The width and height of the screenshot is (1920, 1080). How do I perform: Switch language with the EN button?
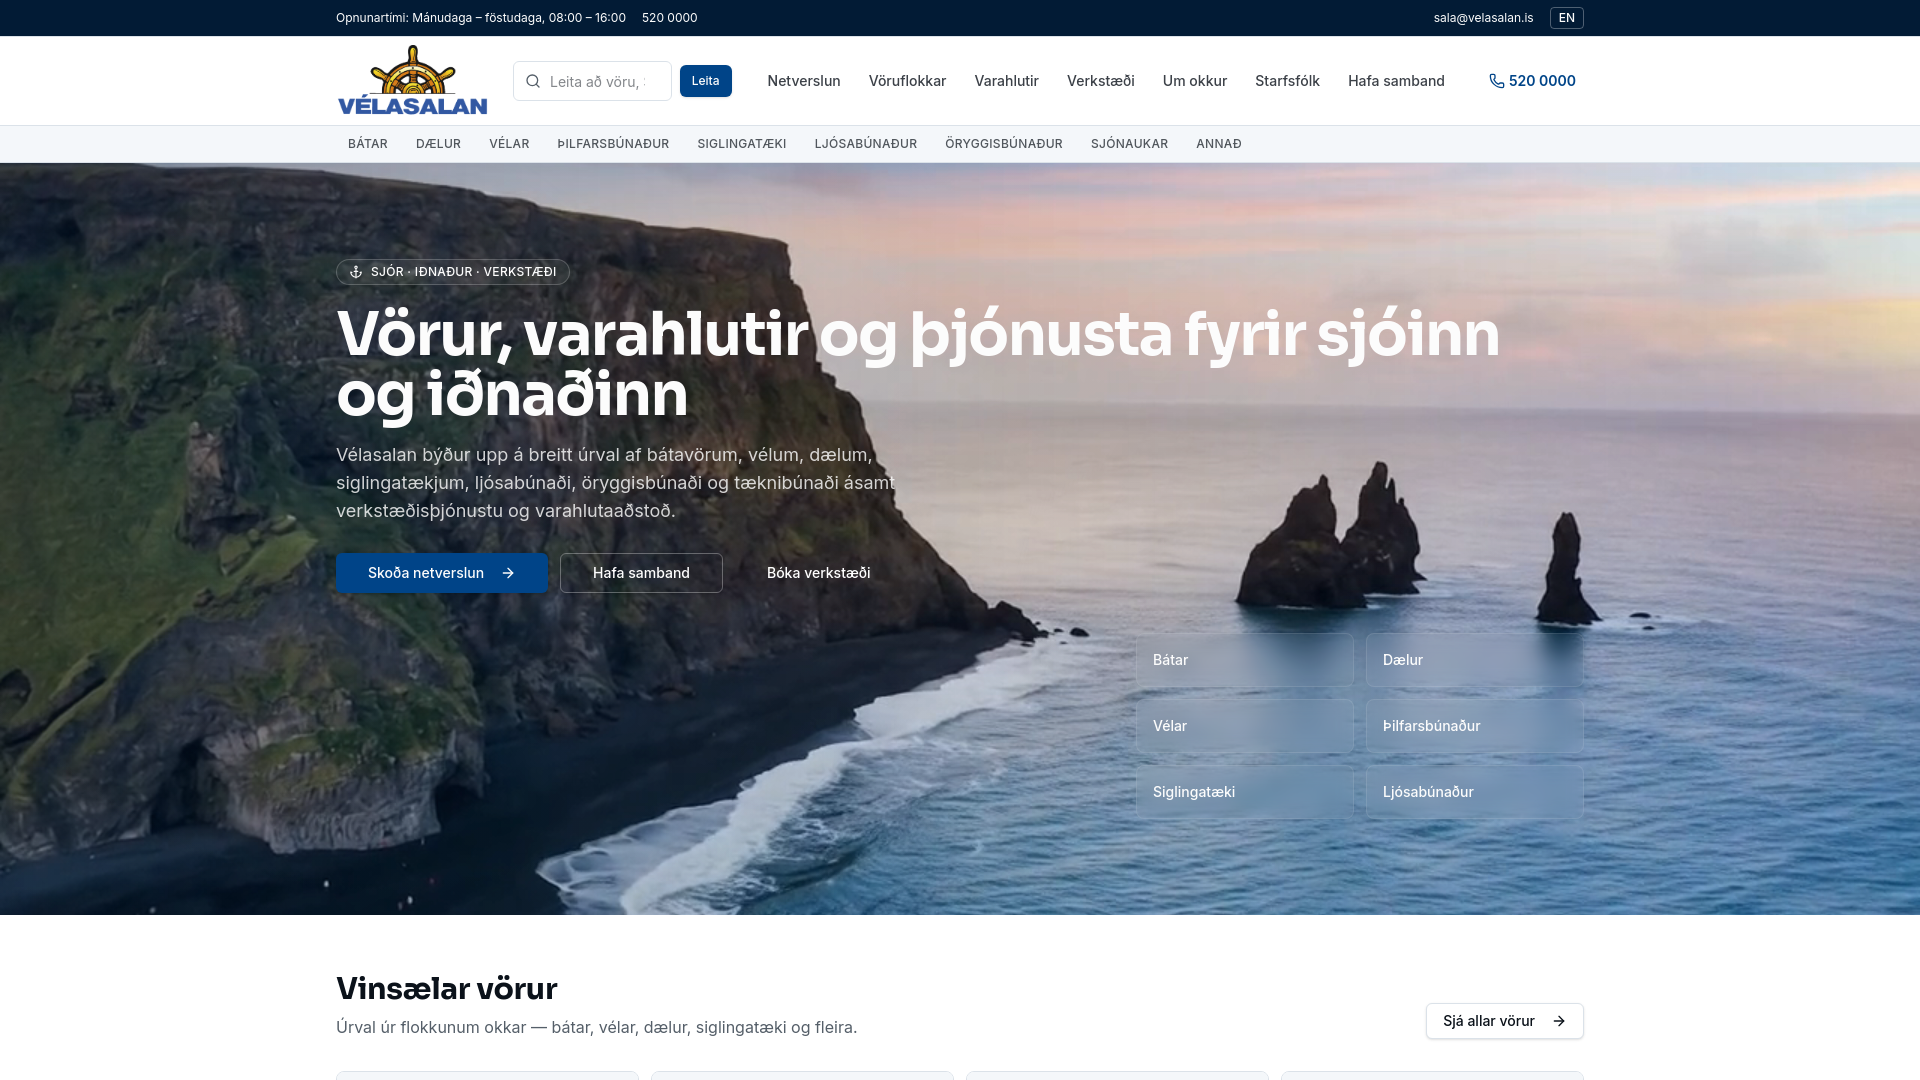pyautogui.click(x=1566, y=18)
